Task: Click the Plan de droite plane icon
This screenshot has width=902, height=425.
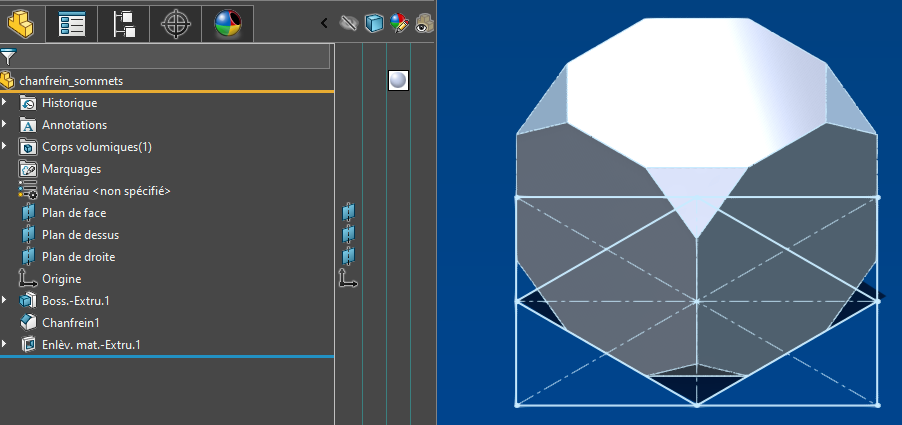Action: tap(28, 256)
